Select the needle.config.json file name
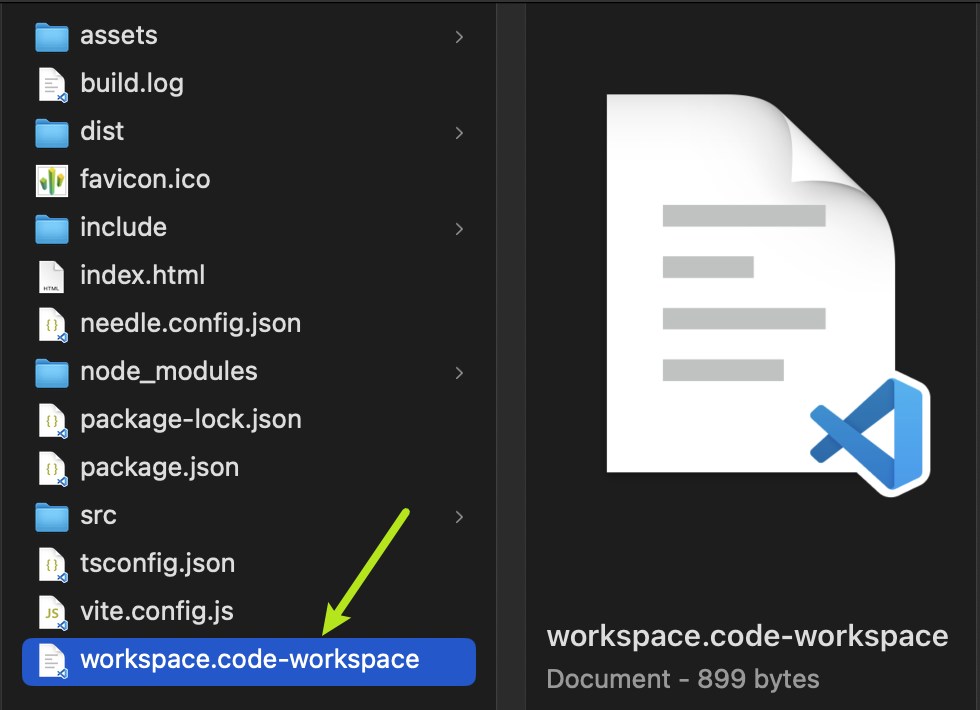This screenshot has width=980, height=710. click(x=191, y=324)
